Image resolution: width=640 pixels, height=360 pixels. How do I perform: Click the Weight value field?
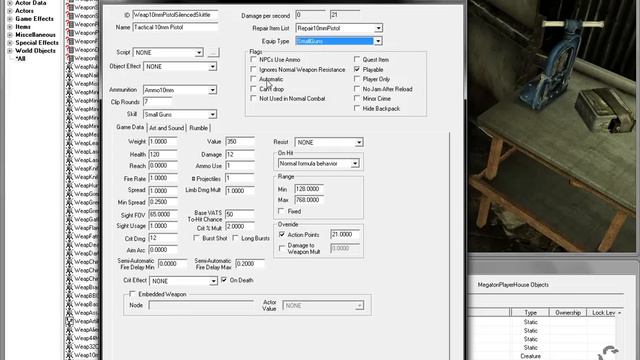(x=163, y=142)
